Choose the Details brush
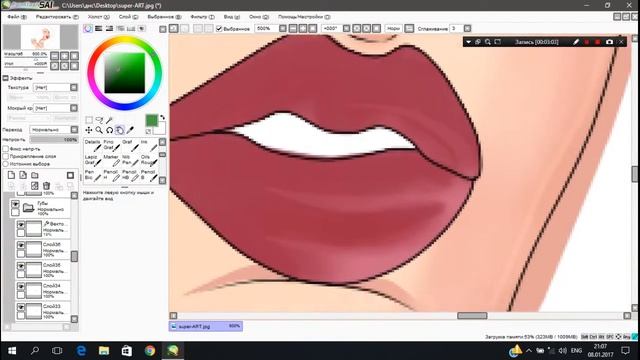The width and height of the screenshot is (640, 360). pyautogui.click(x=93, y=145)
